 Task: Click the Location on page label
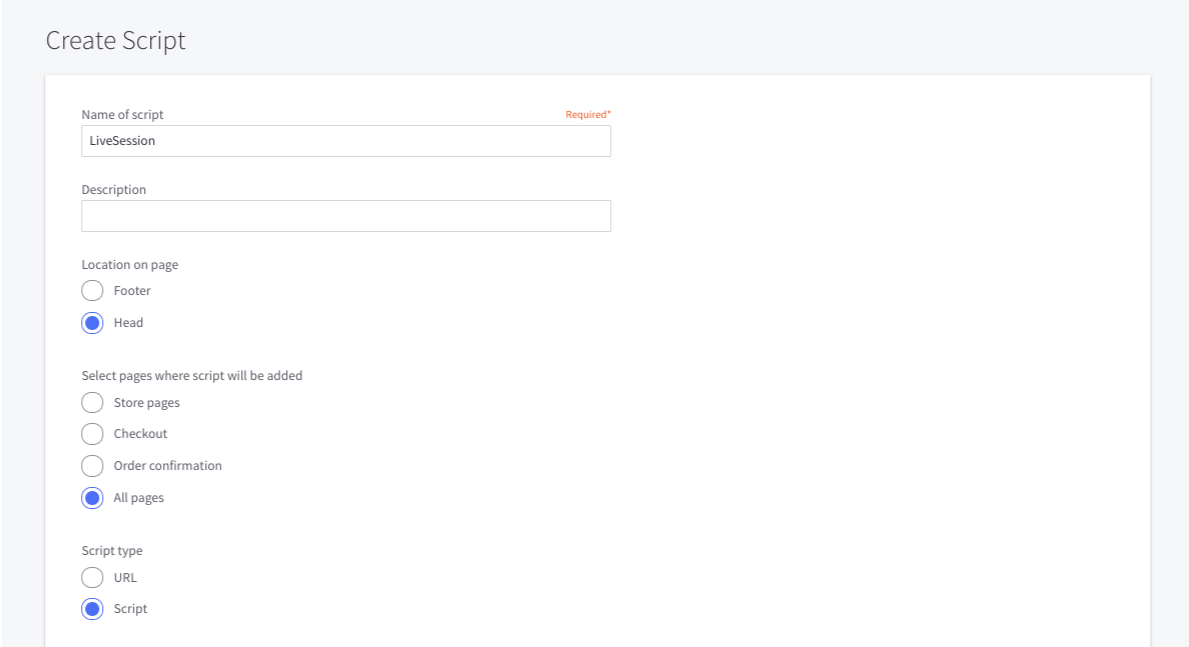129,264
